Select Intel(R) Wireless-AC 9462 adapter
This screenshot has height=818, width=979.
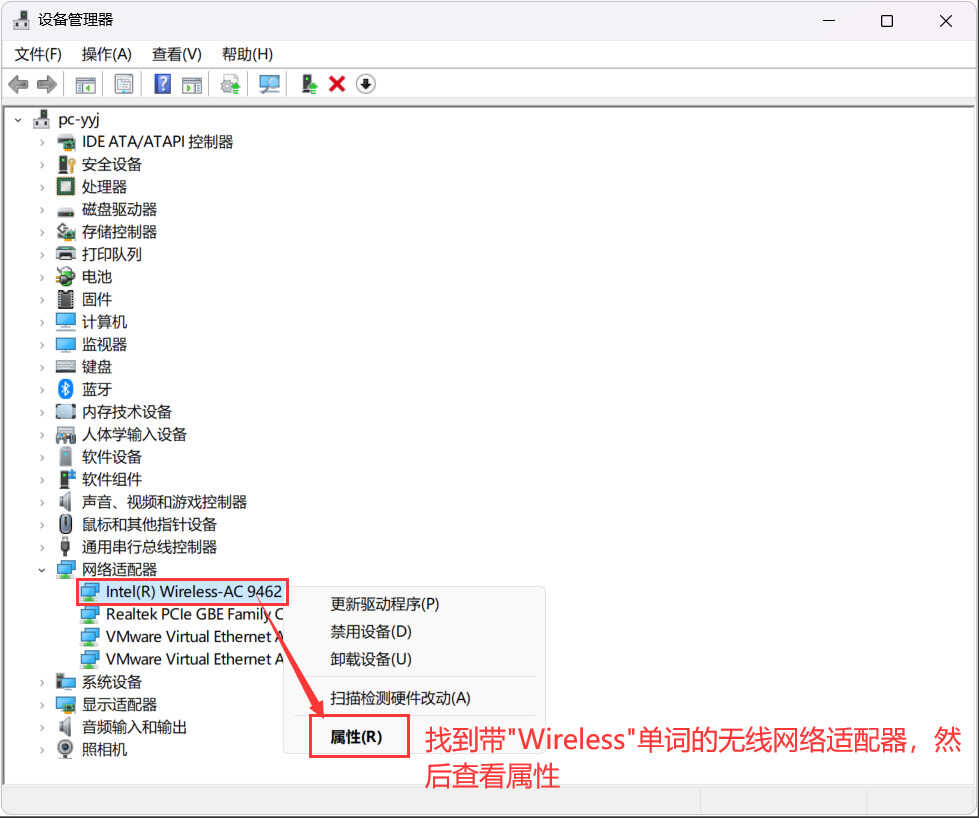(x=194, y=591)
